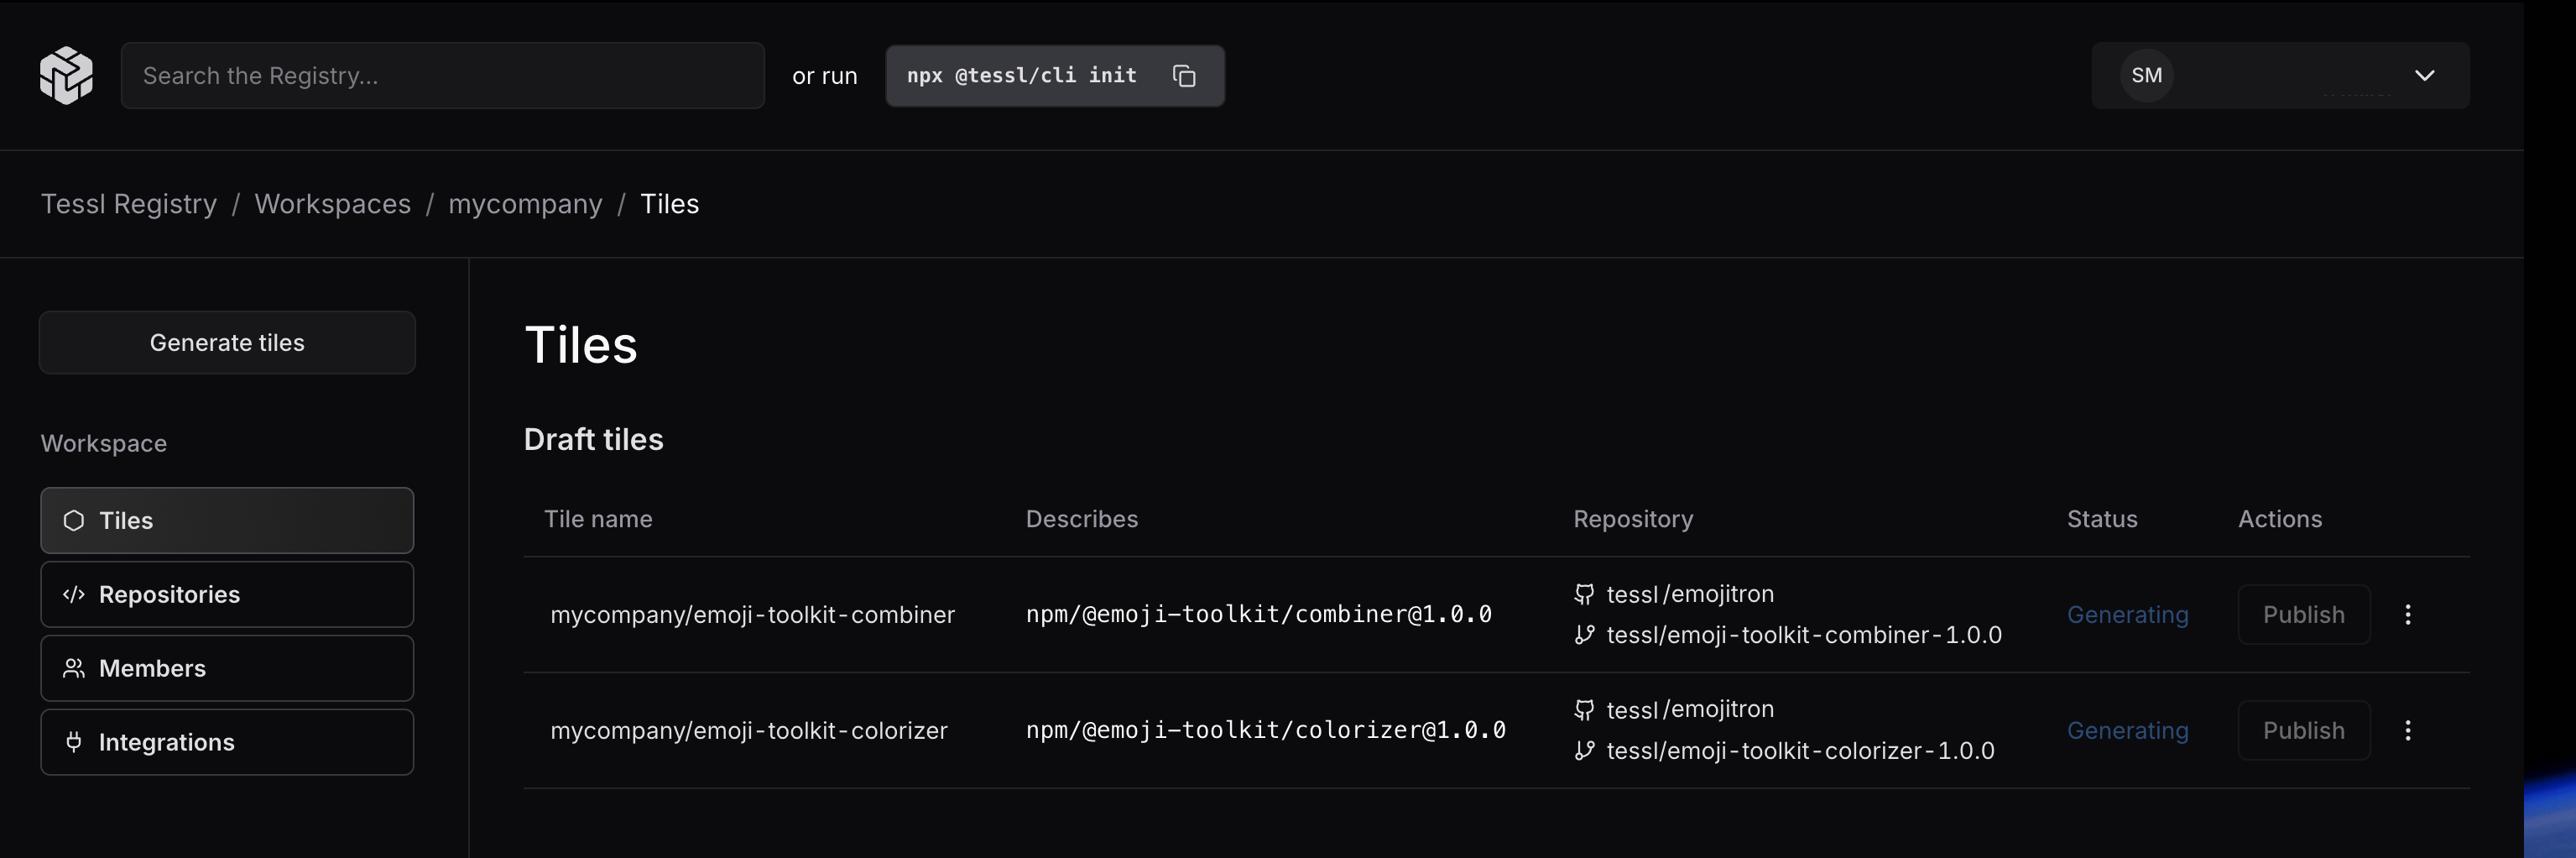Click GitHub icon in combiner repository row

pyautogui.click(x=1584, y=594)
